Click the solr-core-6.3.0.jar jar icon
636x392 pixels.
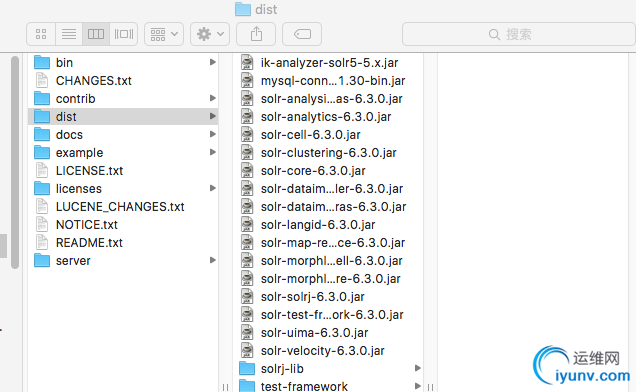point(247,170)
